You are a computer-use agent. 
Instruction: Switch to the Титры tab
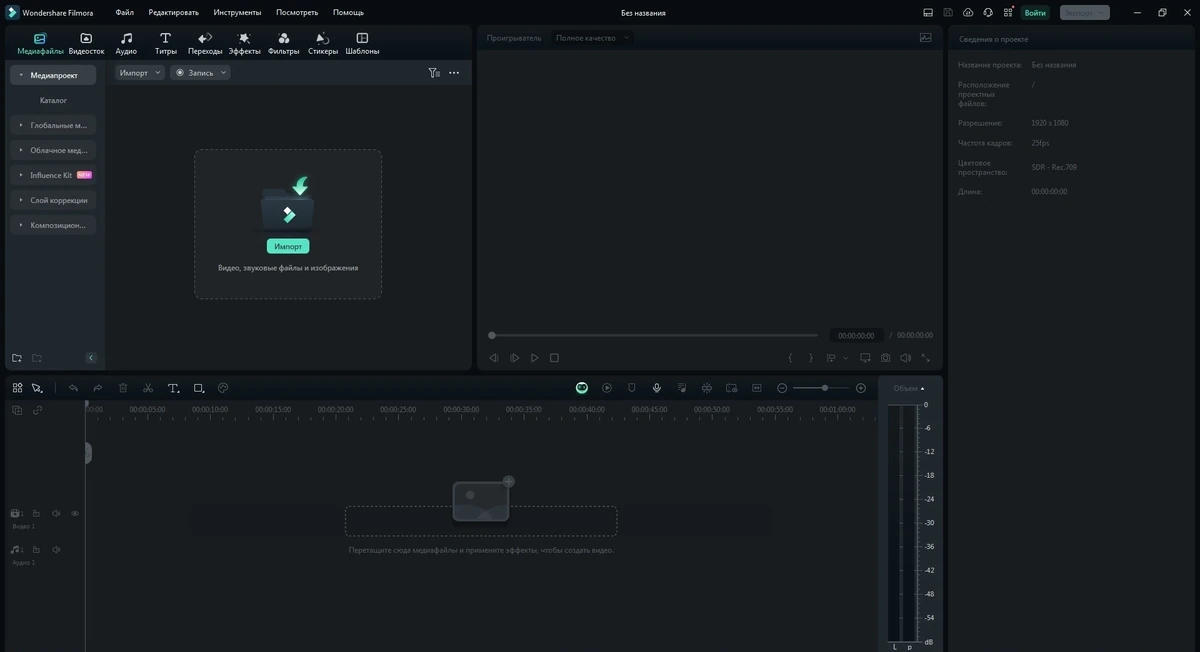point(165,44)
